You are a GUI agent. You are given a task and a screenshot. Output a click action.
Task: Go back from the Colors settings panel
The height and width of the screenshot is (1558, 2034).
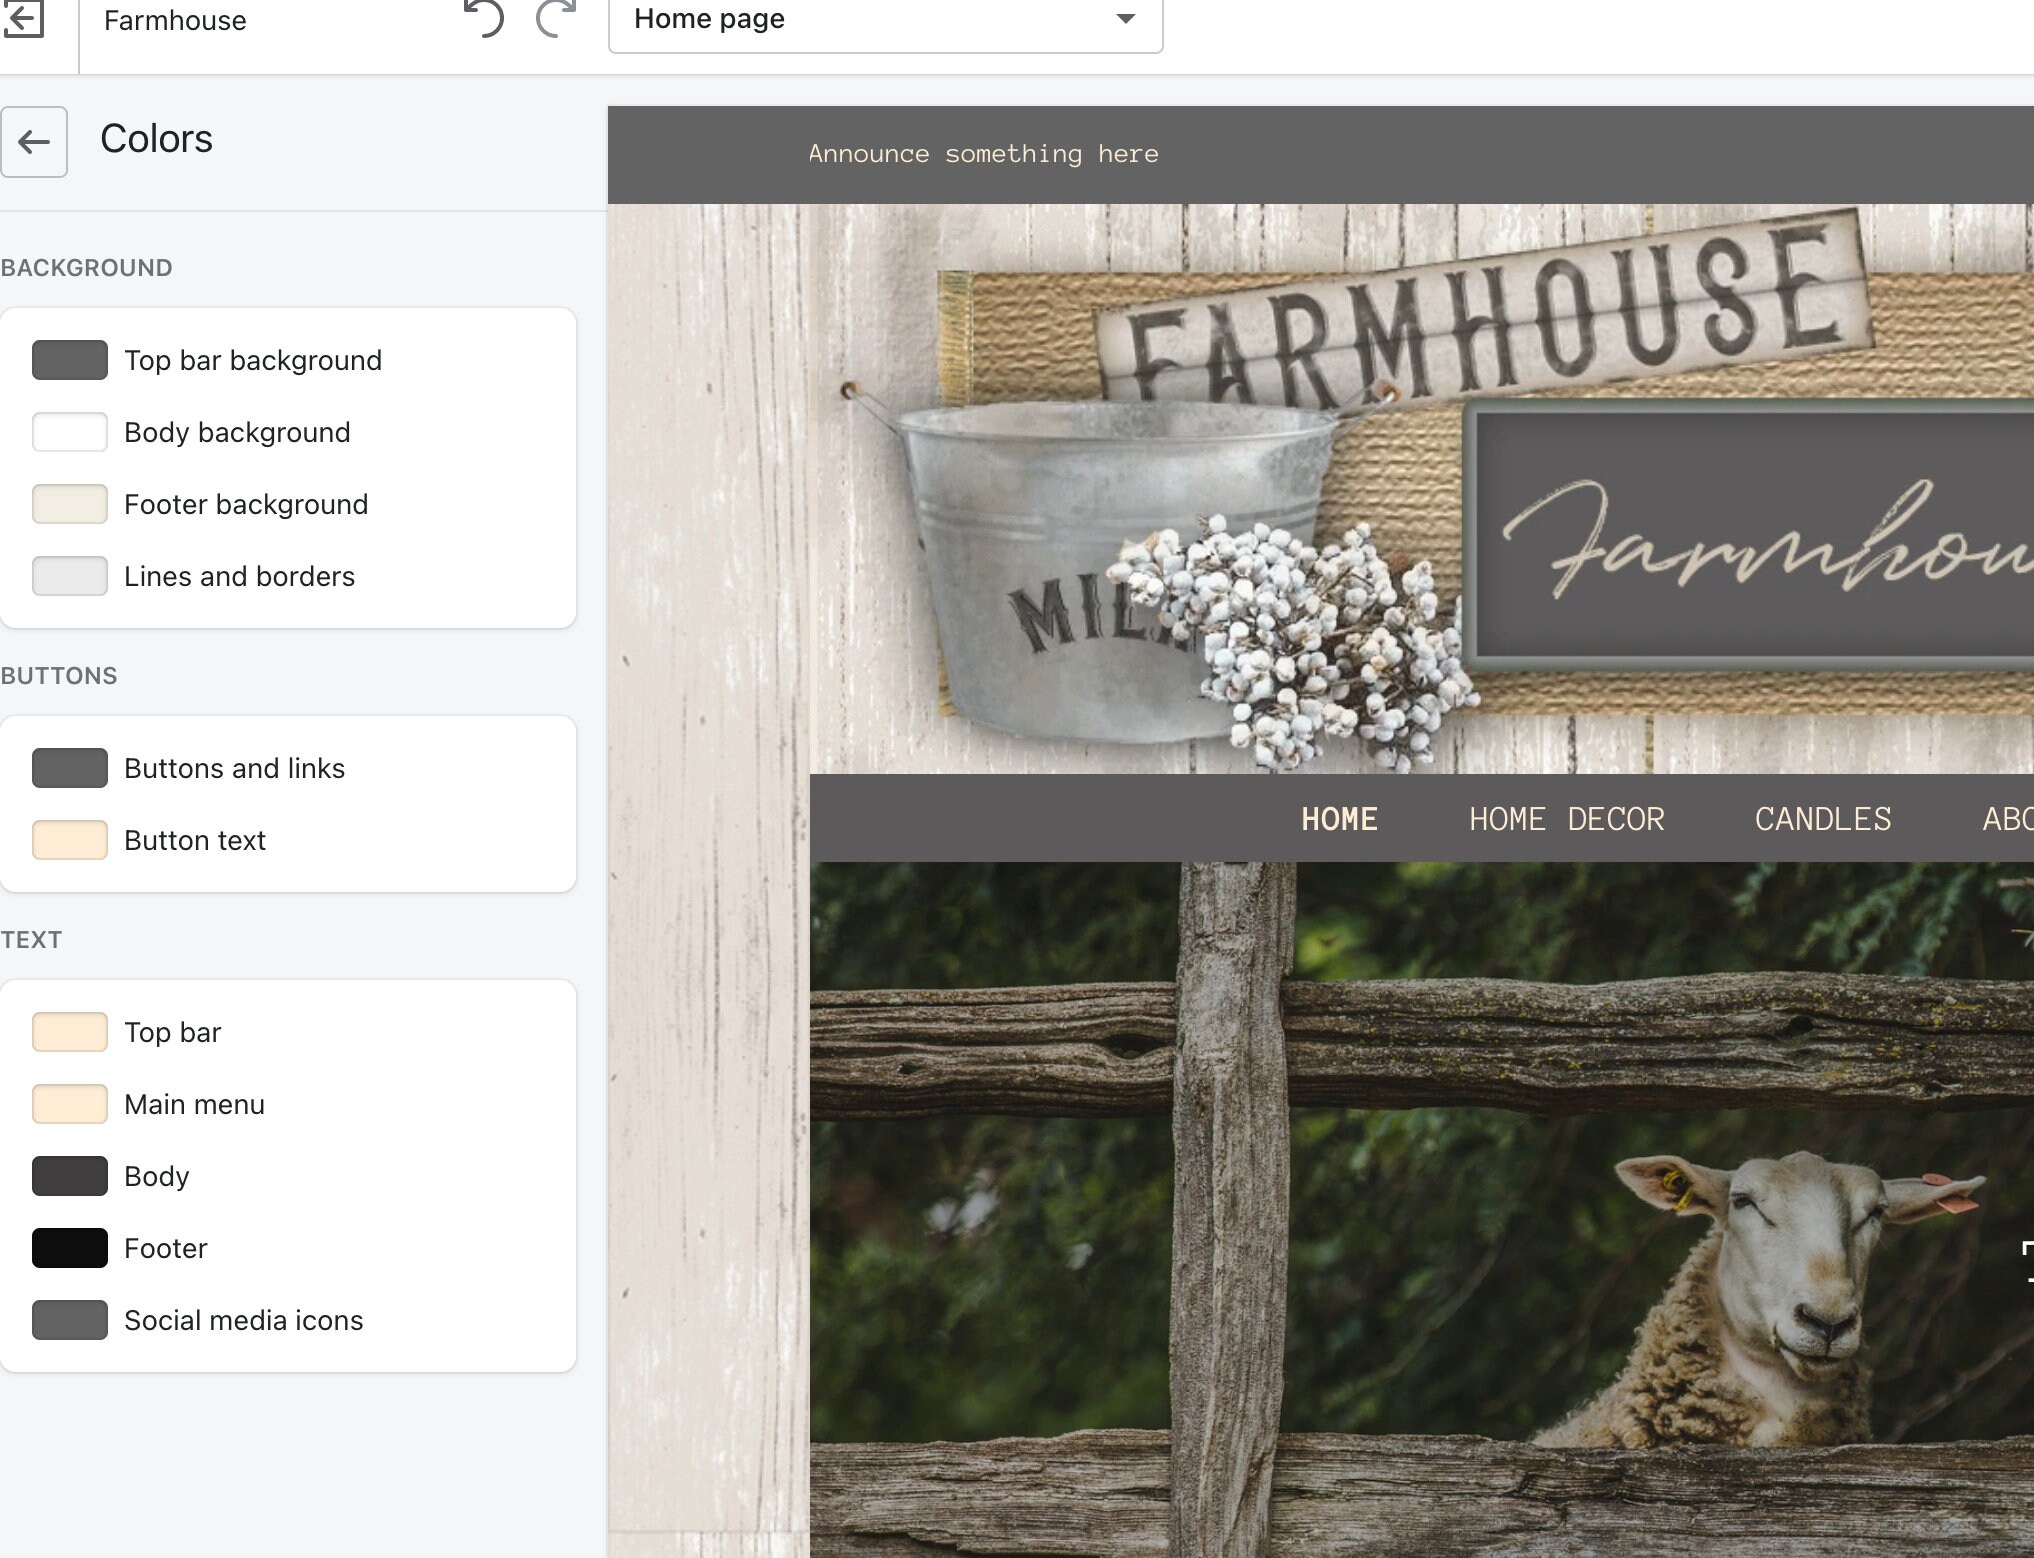pyautogui.click(x=34, y=142)
